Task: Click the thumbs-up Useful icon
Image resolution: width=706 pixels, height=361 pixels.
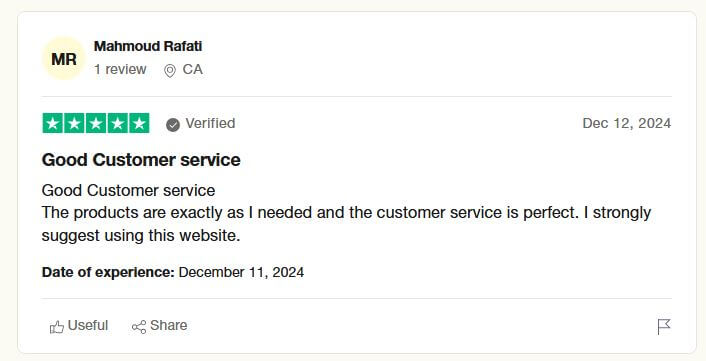Action: click(57, 327)
